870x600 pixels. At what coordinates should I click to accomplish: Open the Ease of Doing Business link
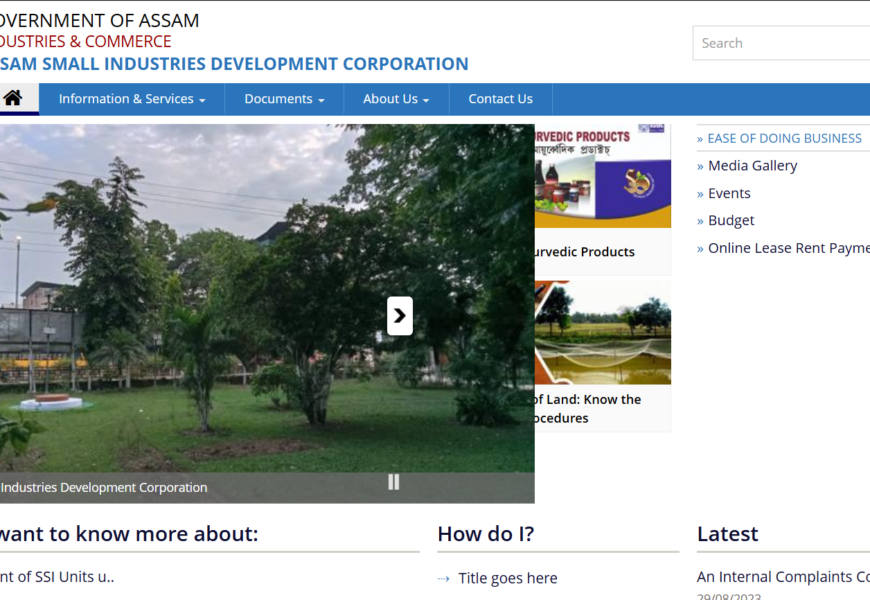(x=784, y=138)
